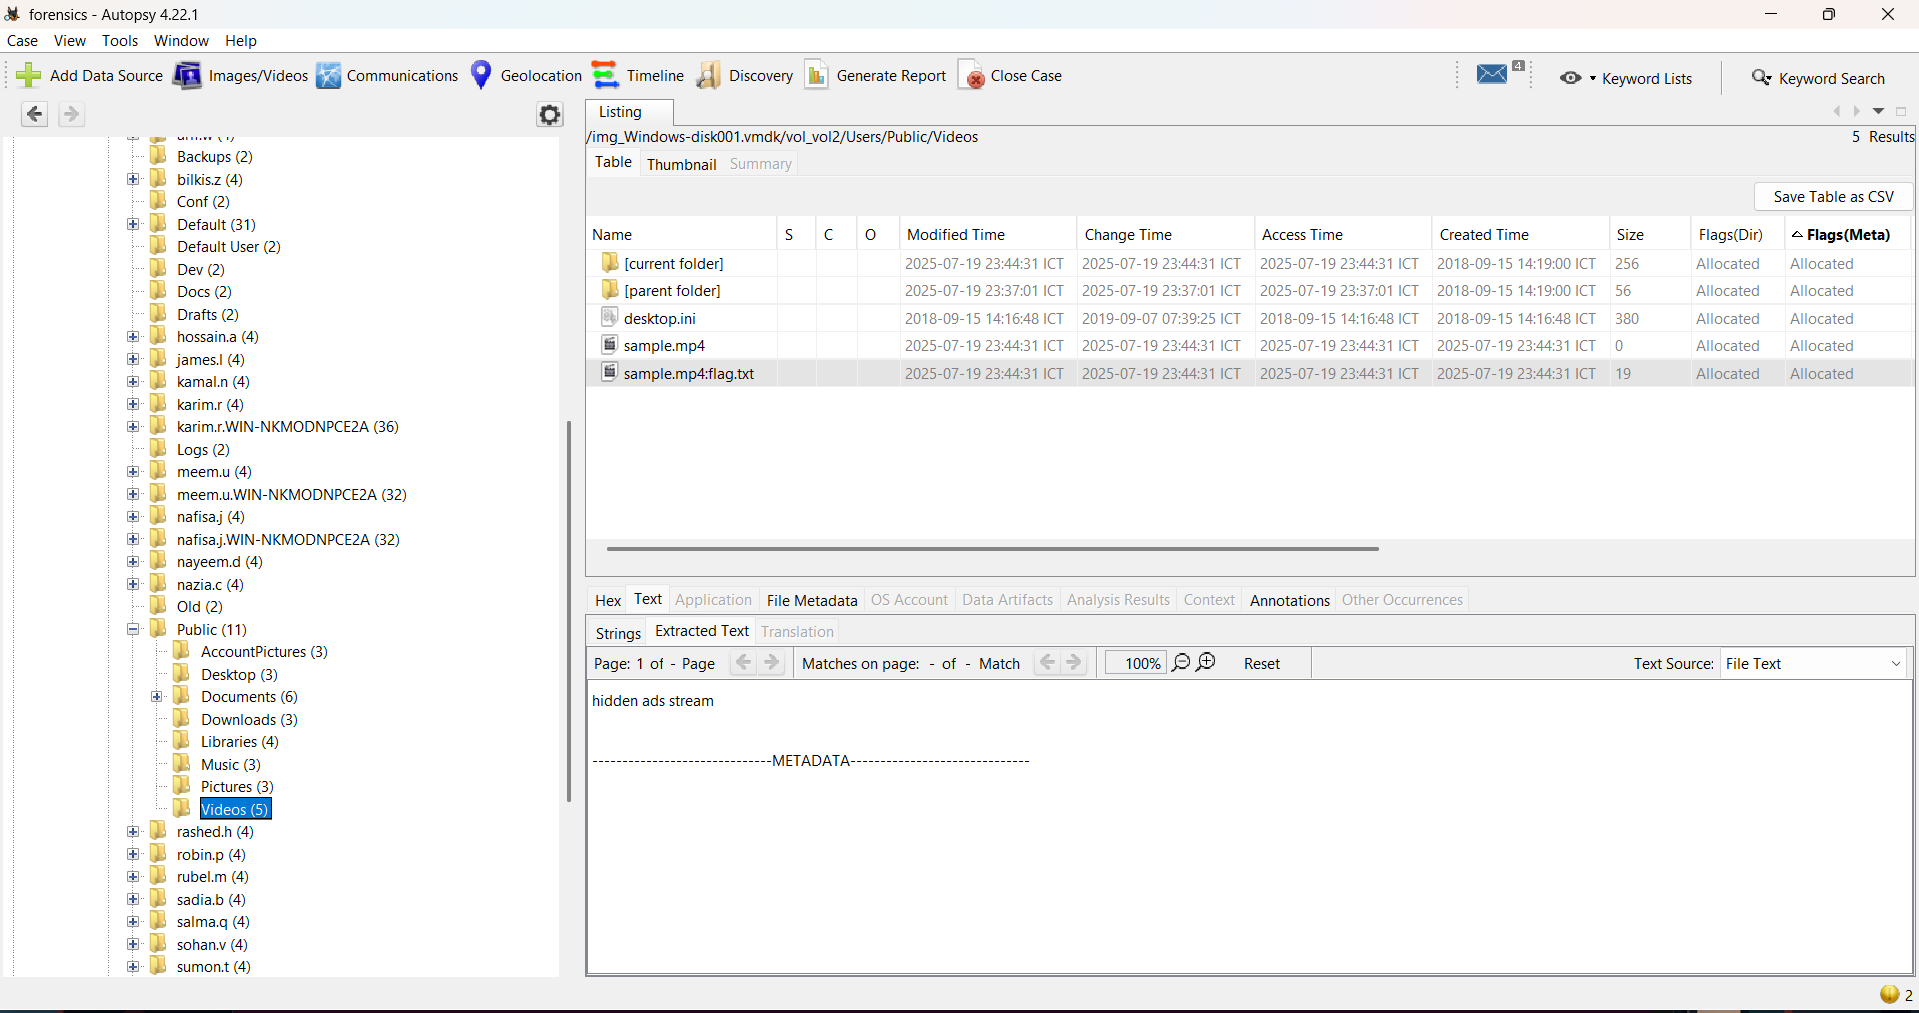Screen dimensions: 1919x1013
Task: Open the Discovery tool icon
Action: 709,76
